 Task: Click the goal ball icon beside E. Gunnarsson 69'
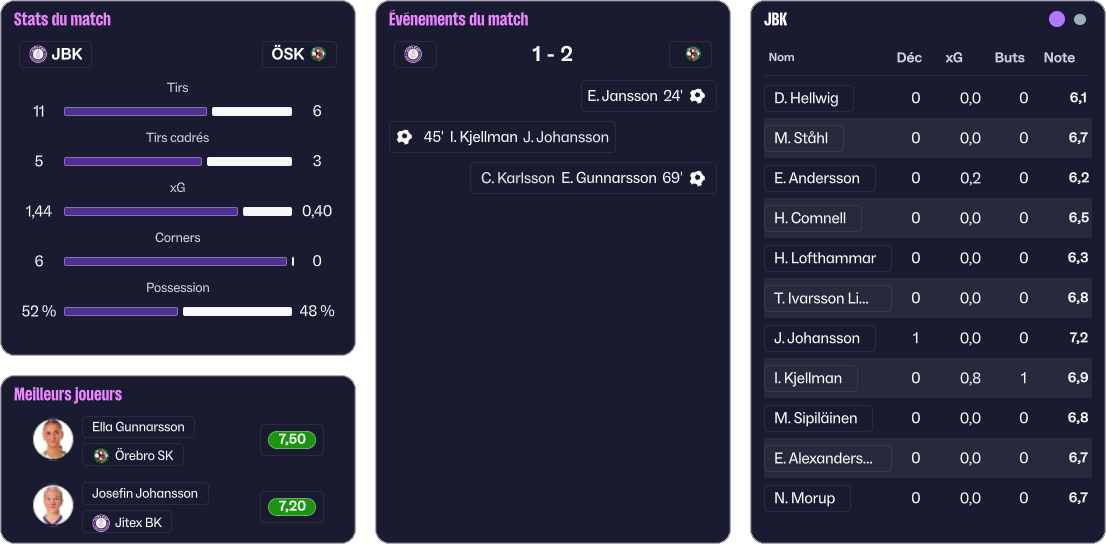coord(698,178)
